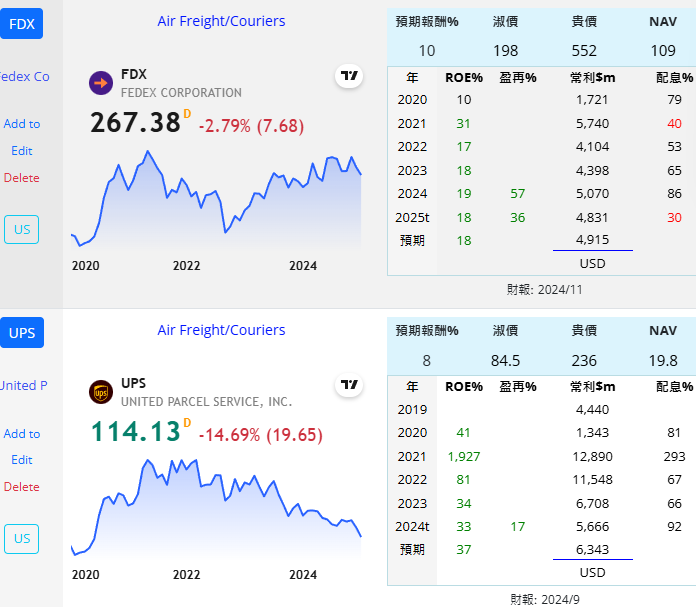Open the United P company link
Screen dimensions: 696x607
[24, 385]
